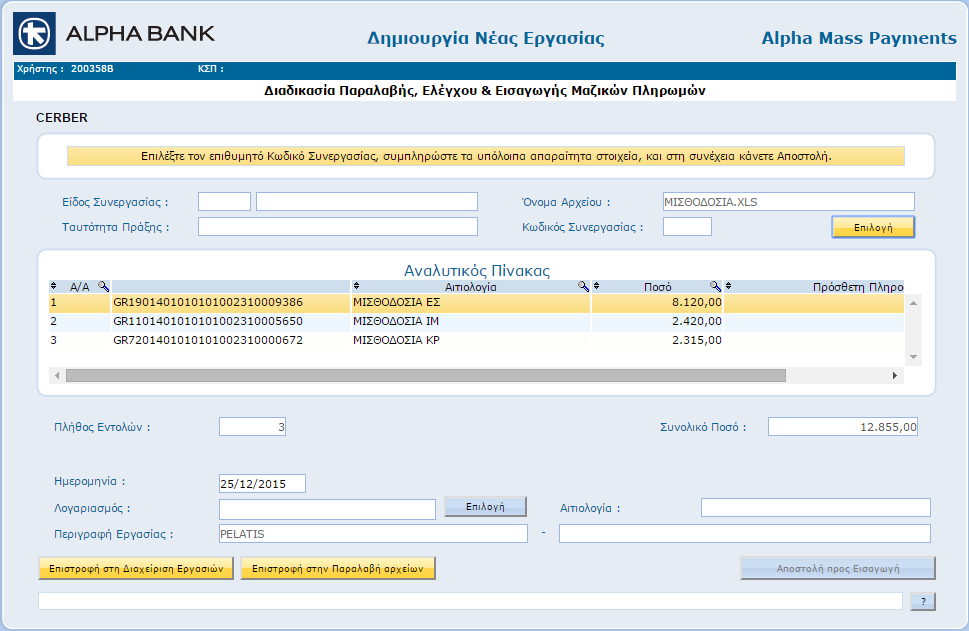Click Επιστροφή στη Διαχείριση Εργασιών button
The image size is (969, 631).
[x=136, y=569]
